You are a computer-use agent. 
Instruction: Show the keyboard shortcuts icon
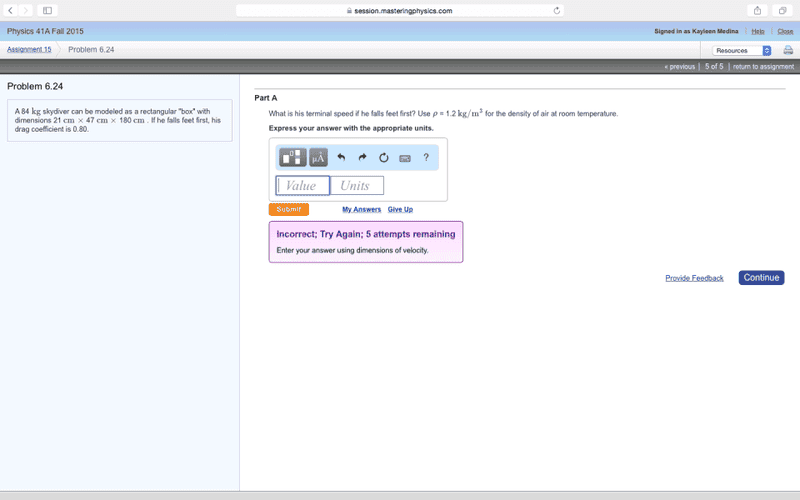[405, 158]
